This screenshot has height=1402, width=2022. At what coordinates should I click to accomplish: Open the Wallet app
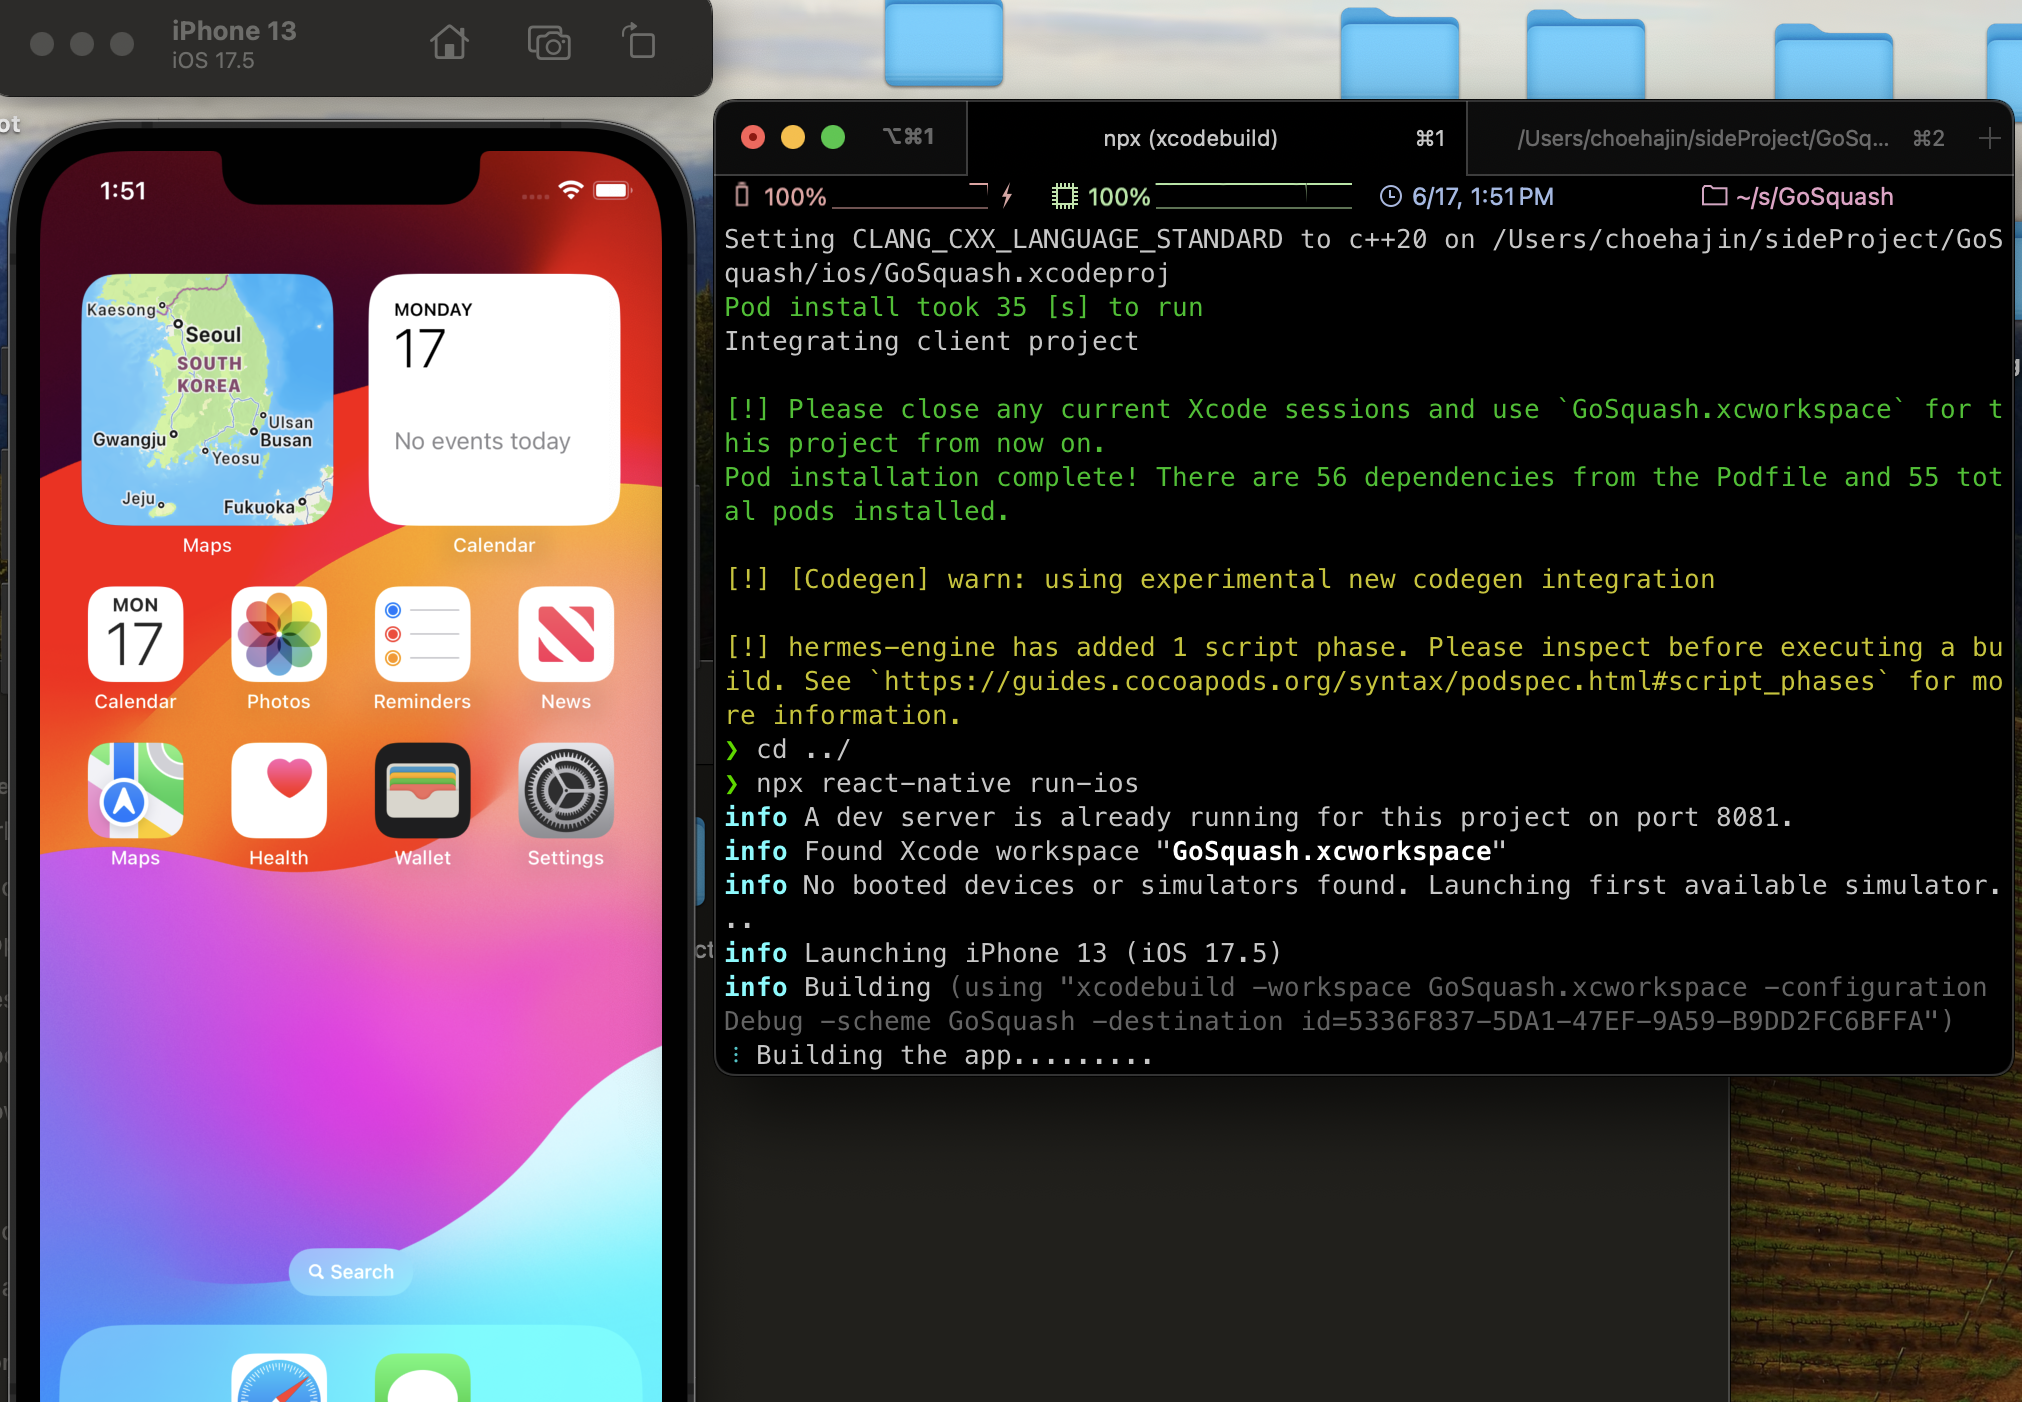tap(422, 790)
